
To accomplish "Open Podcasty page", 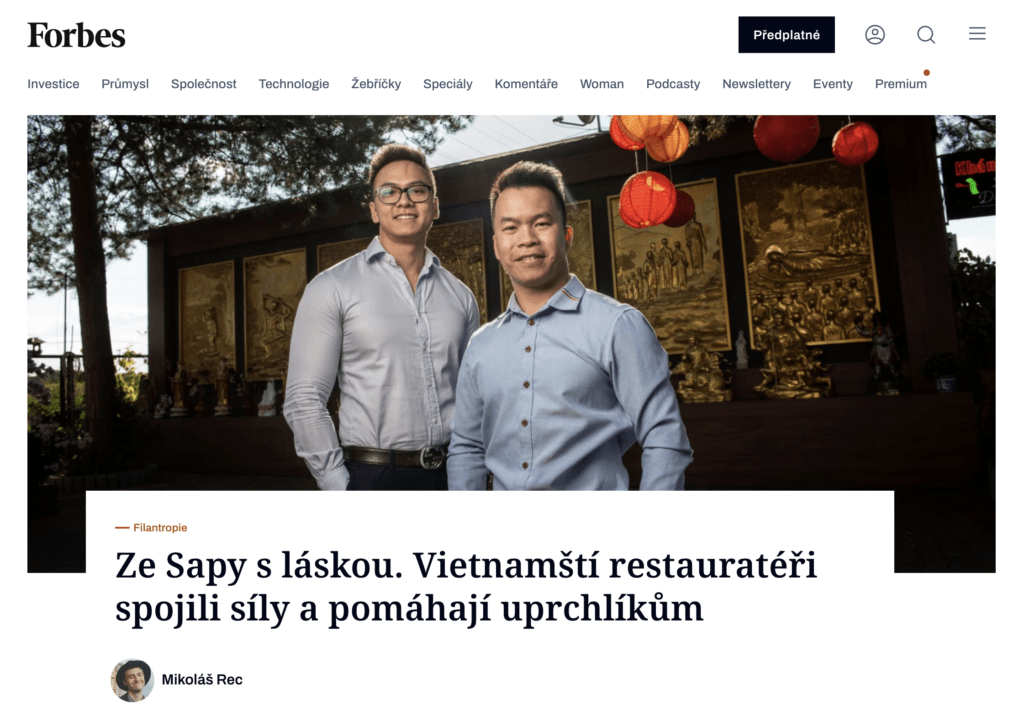I will [673, 84].
